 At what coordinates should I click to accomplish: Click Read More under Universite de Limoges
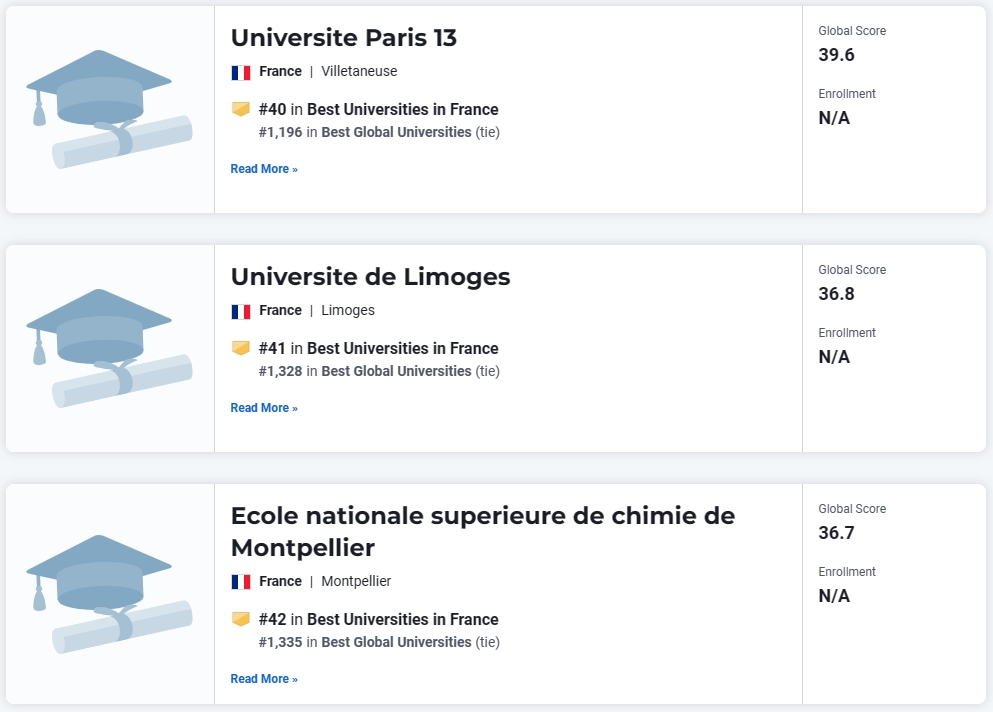264,408
